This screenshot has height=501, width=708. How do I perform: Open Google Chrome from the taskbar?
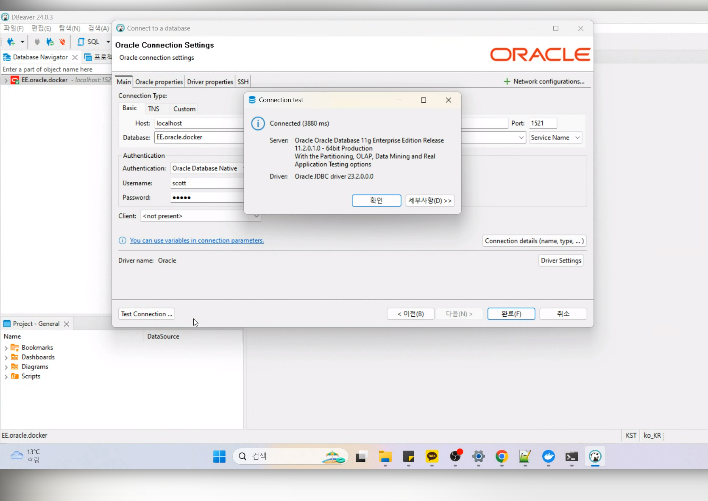point(502,457)
